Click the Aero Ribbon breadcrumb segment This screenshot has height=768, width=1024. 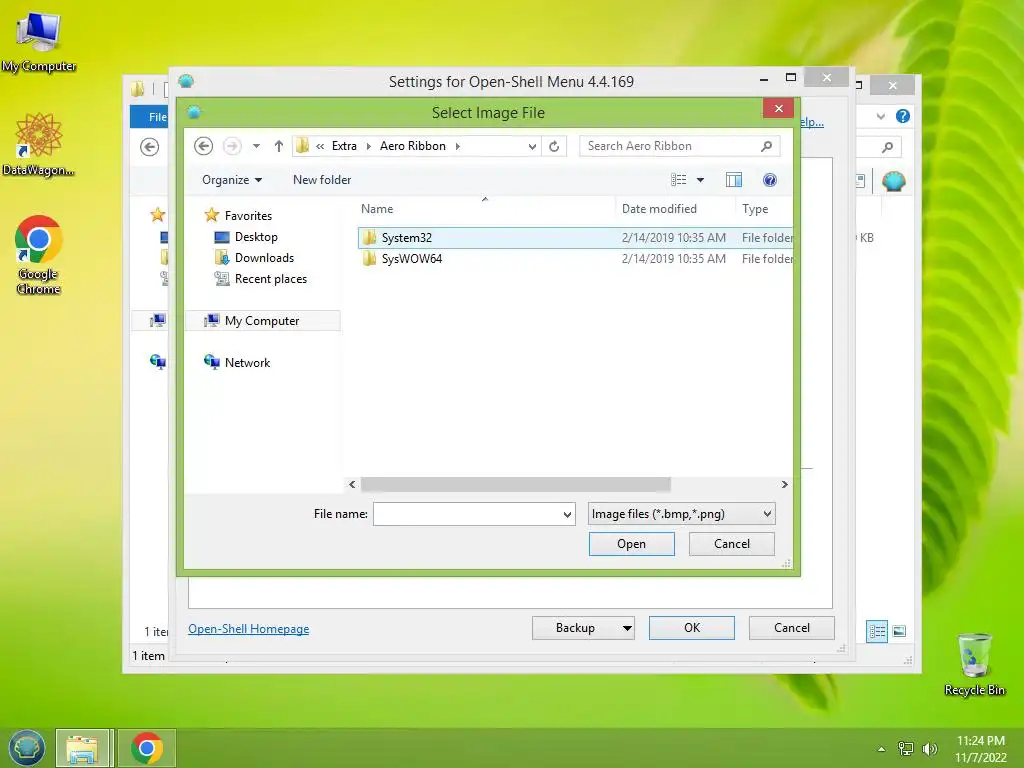413,146
